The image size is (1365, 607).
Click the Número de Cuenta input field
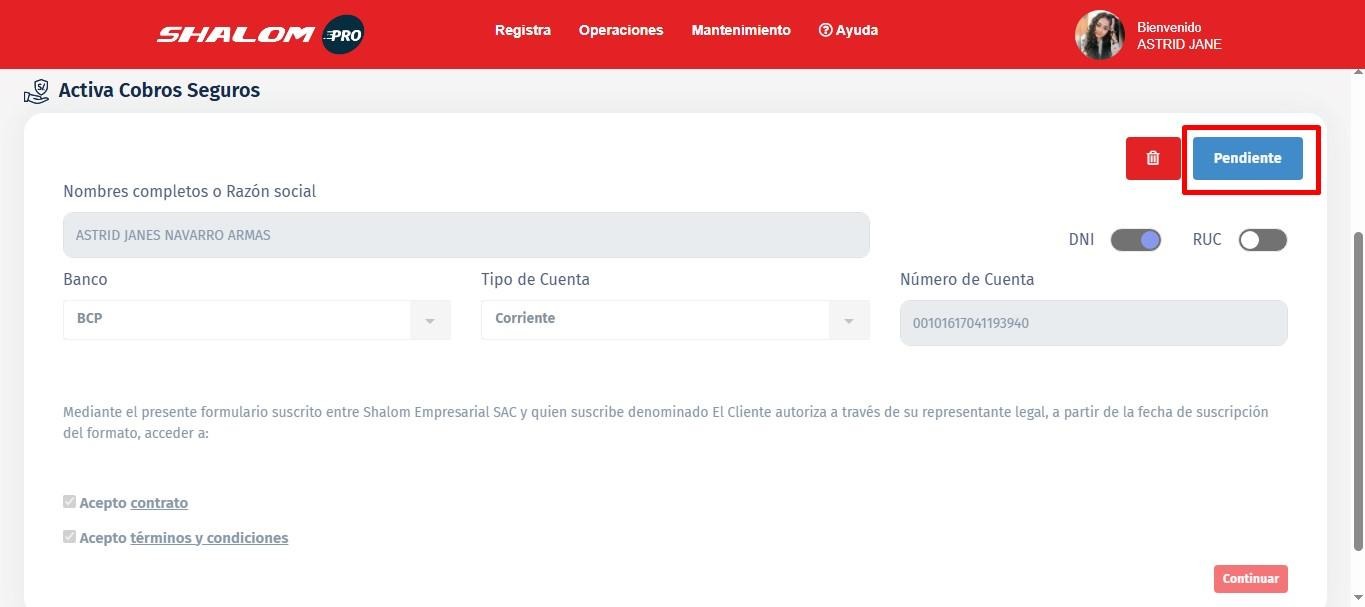click(x=1093, y=323)
